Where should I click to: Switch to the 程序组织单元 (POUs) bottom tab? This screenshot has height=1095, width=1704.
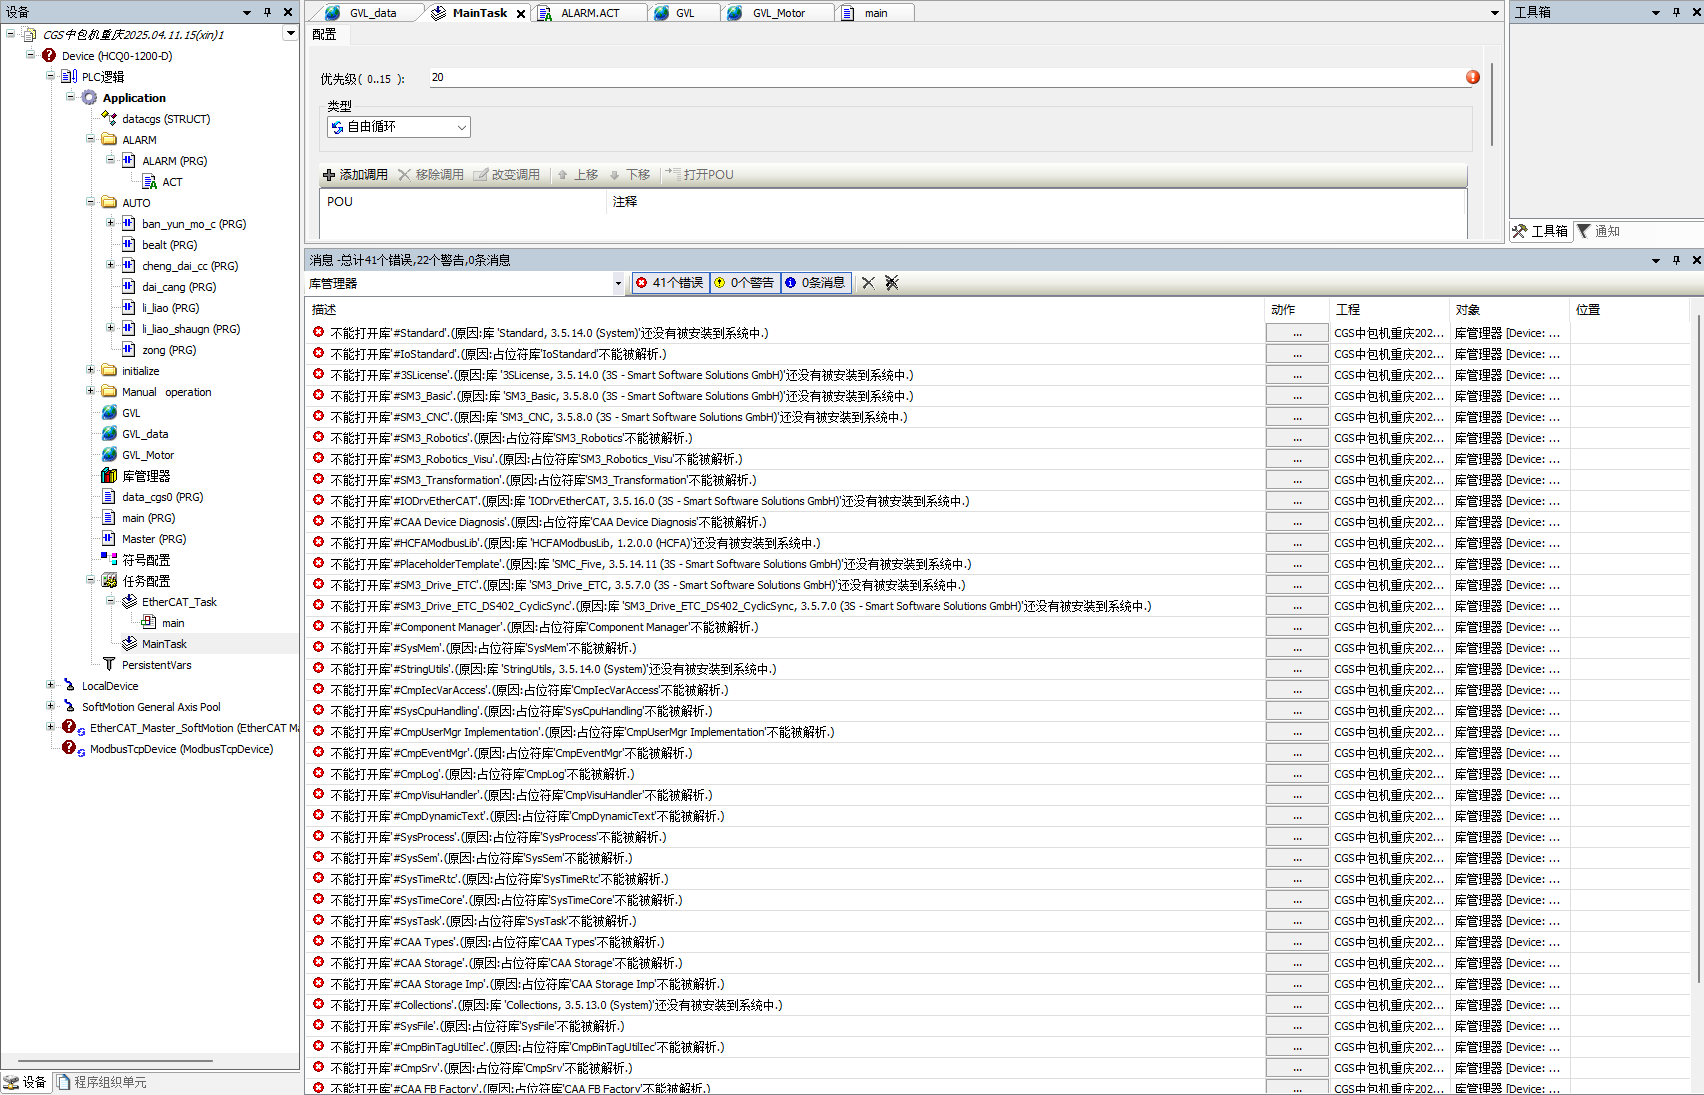pos(102,1082)
